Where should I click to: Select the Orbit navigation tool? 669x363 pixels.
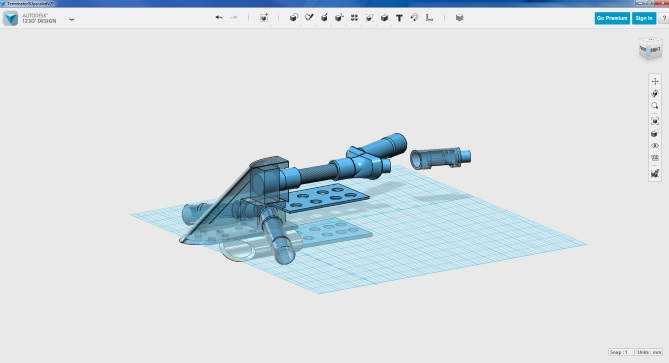tap(655, 93)
